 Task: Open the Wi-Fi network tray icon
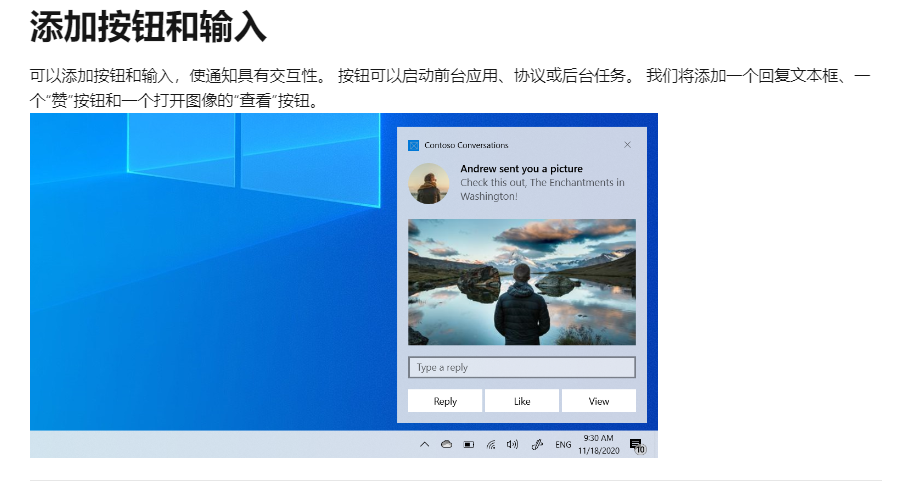[x=491, y=444]
